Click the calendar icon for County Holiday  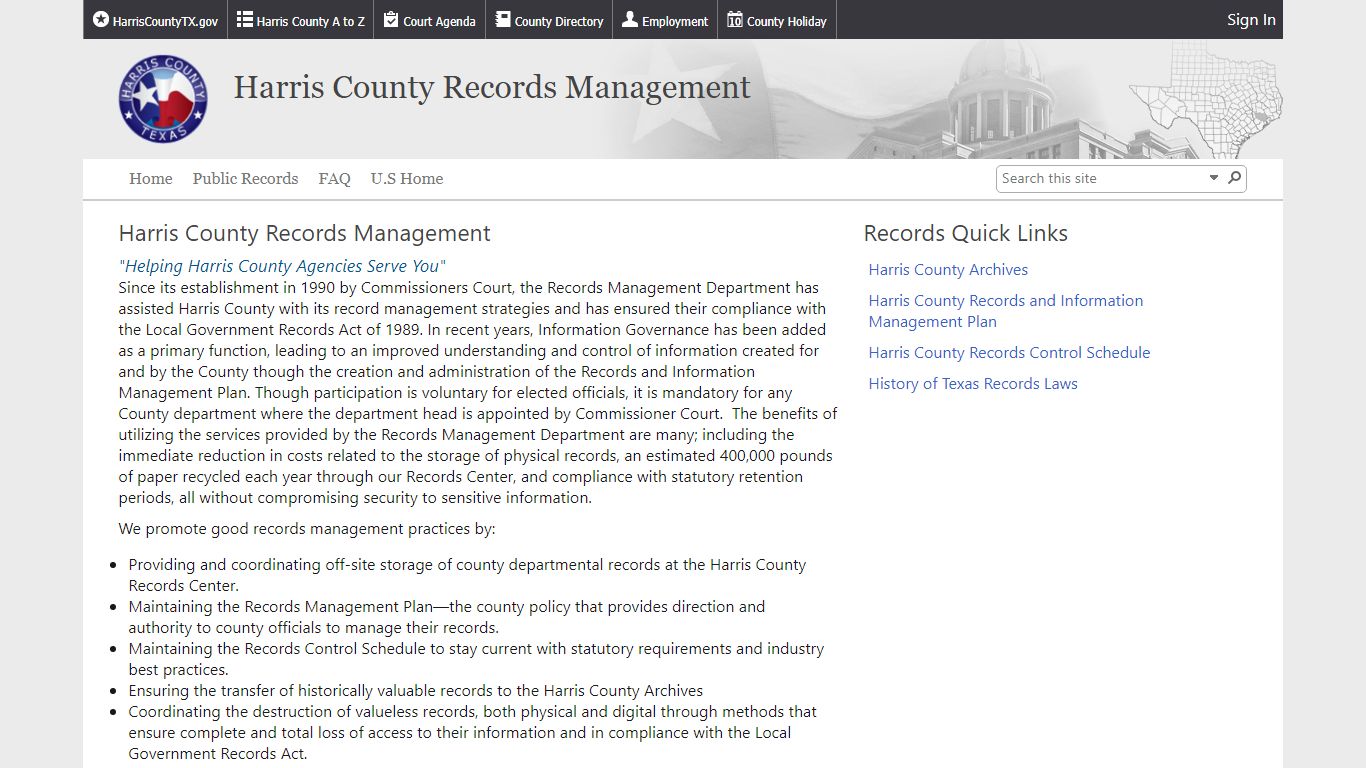pos(735,19)
